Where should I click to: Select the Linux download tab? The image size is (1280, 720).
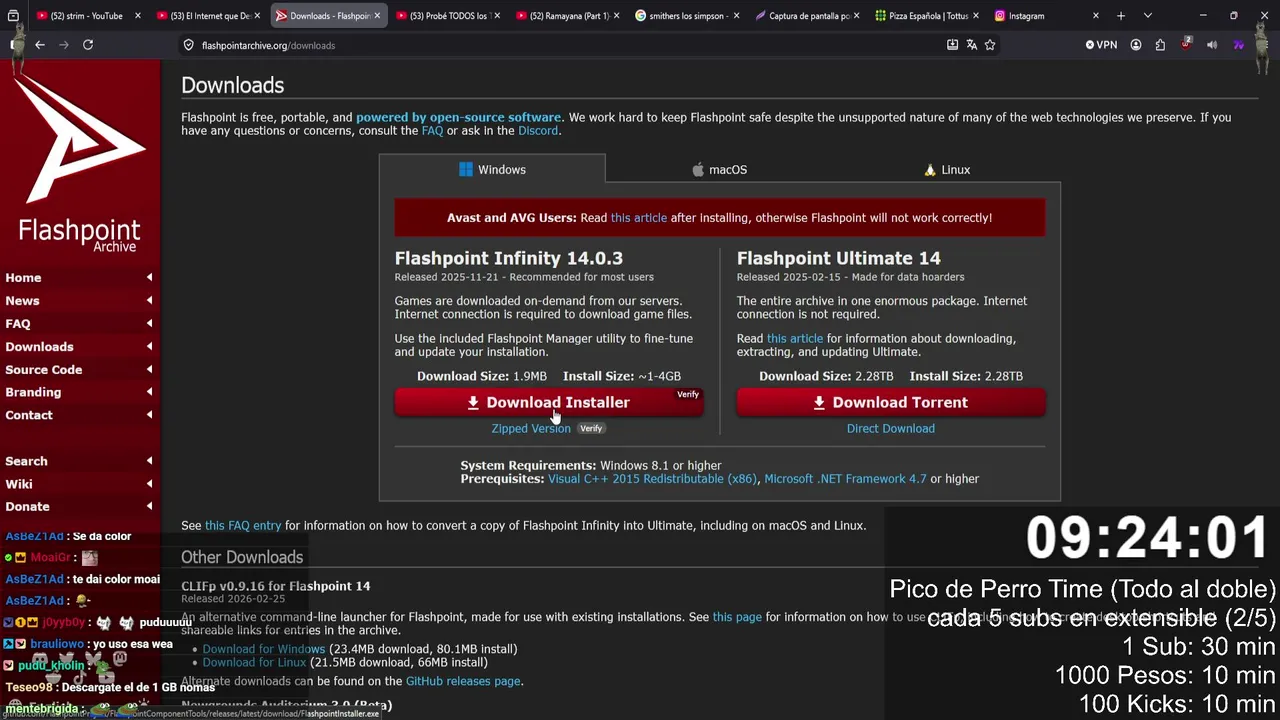click(946, 169)
